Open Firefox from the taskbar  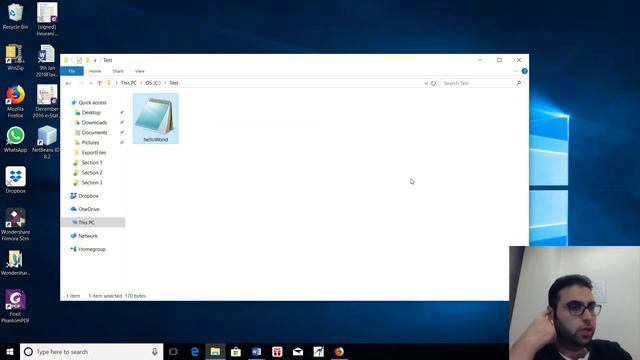pyautogui.click(x=339, y=352)
